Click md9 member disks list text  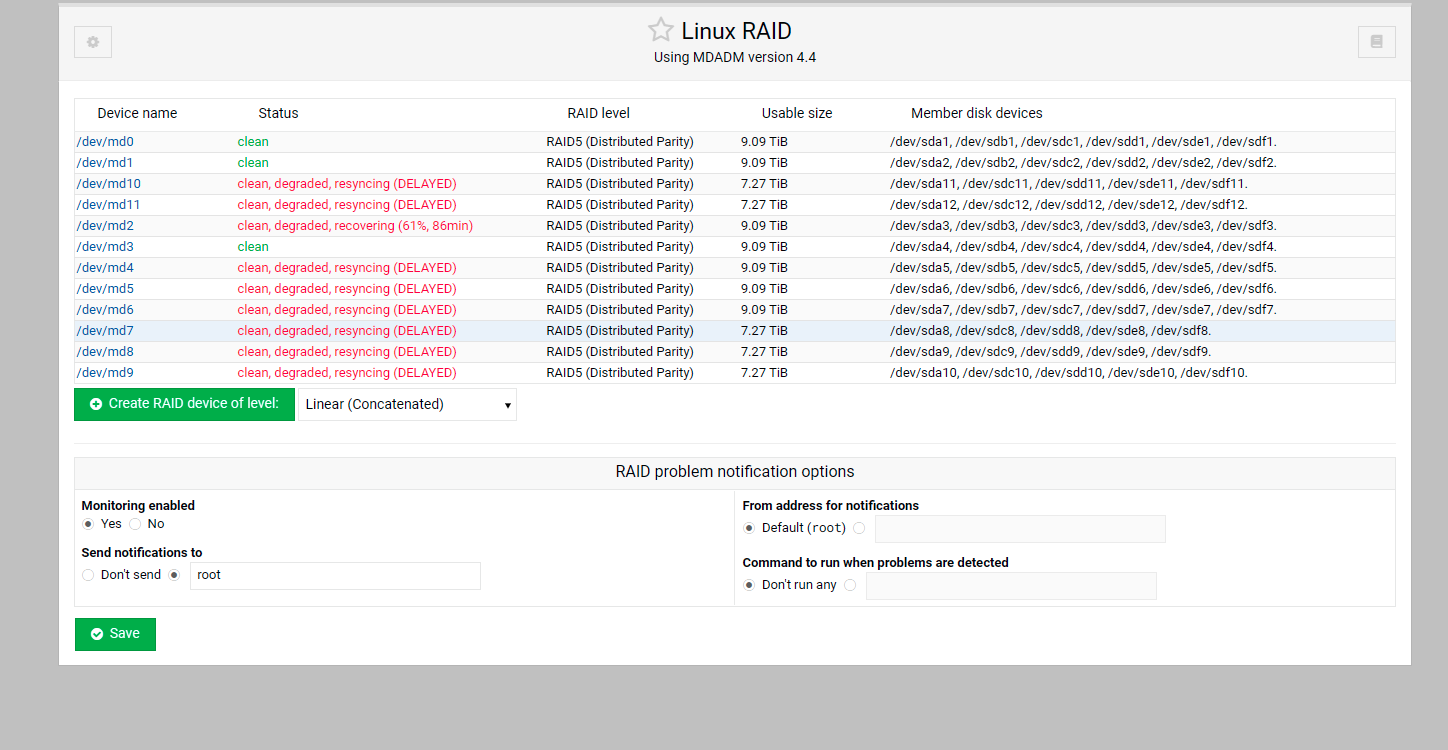pyautogui.click(x=1069, y=373)
